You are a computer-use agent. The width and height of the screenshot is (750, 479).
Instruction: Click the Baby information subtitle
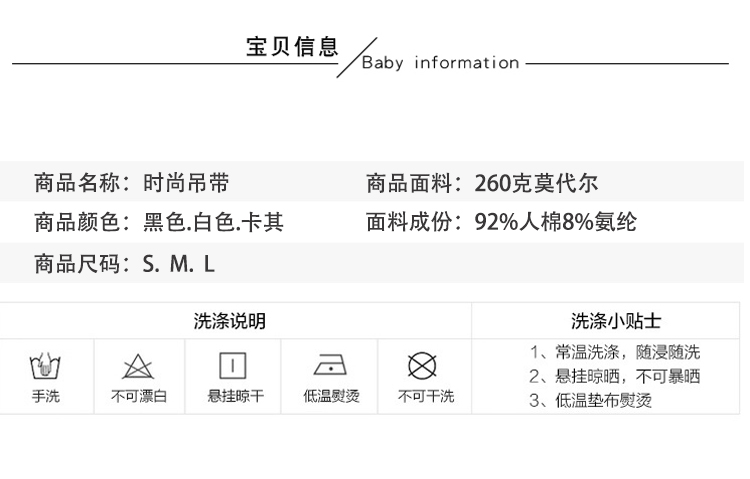[x=440, y=63]
